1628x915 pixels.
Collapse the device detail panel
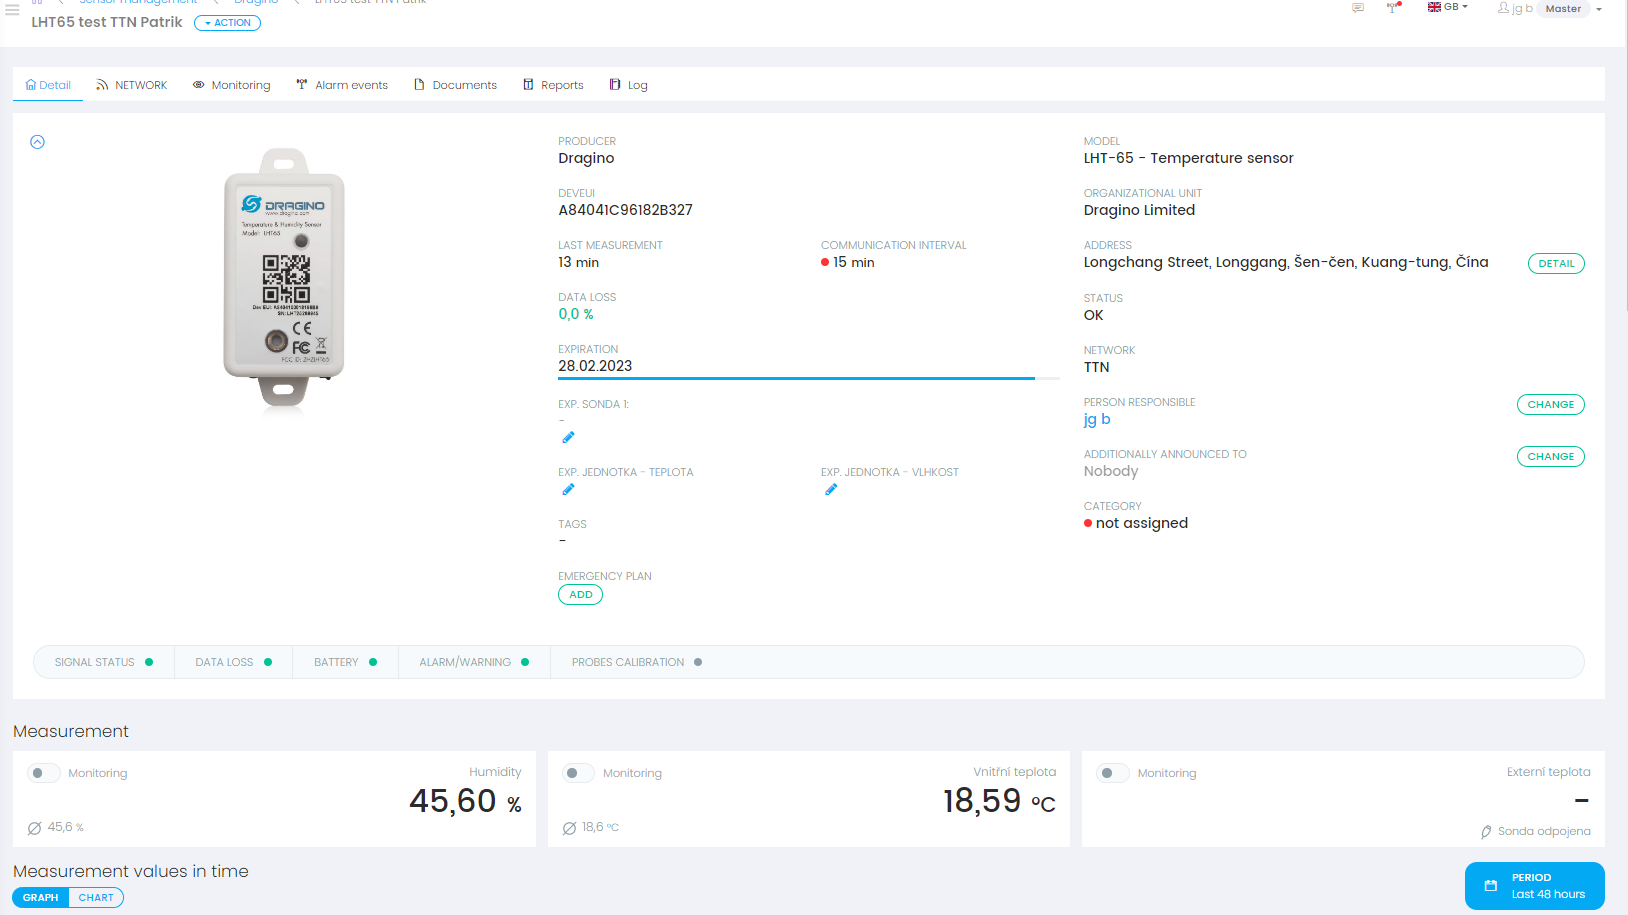[37, 142]
